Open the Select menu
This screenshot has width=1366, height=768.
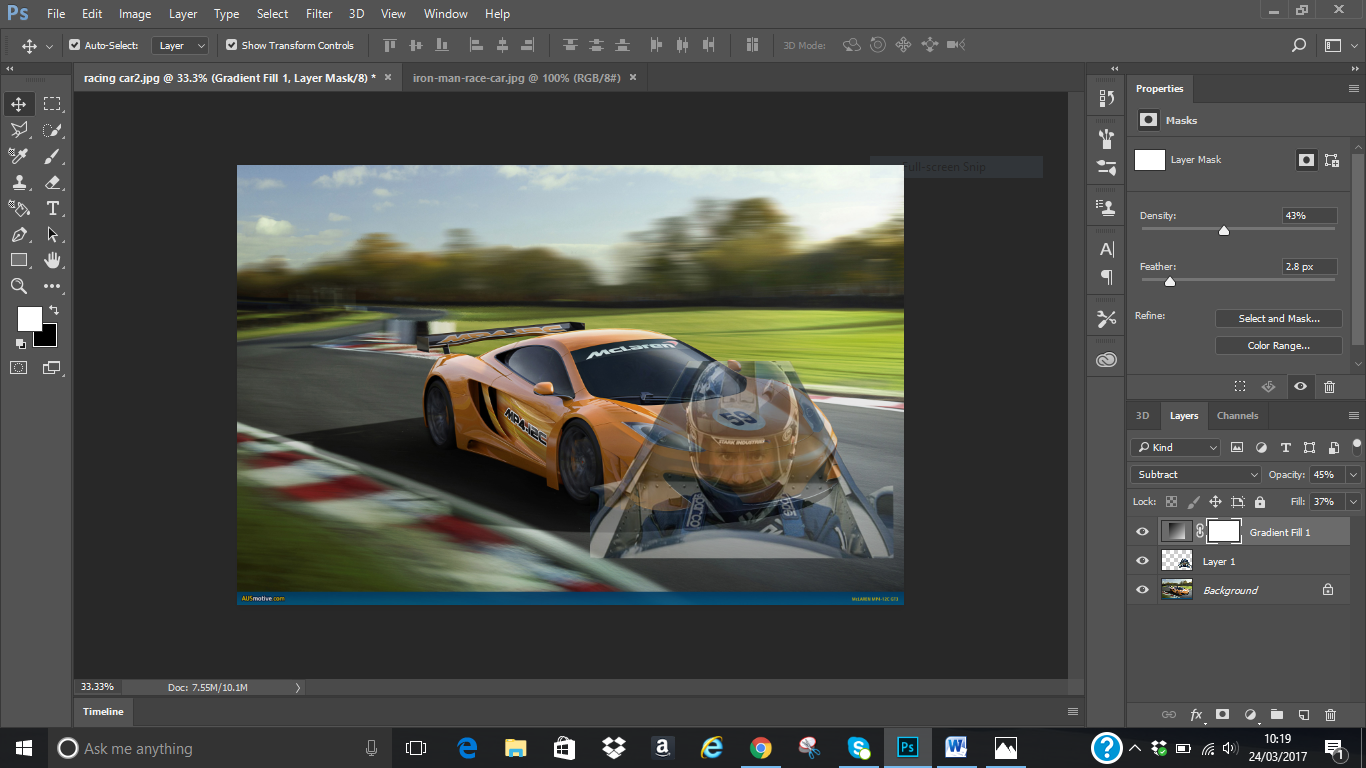272,14
